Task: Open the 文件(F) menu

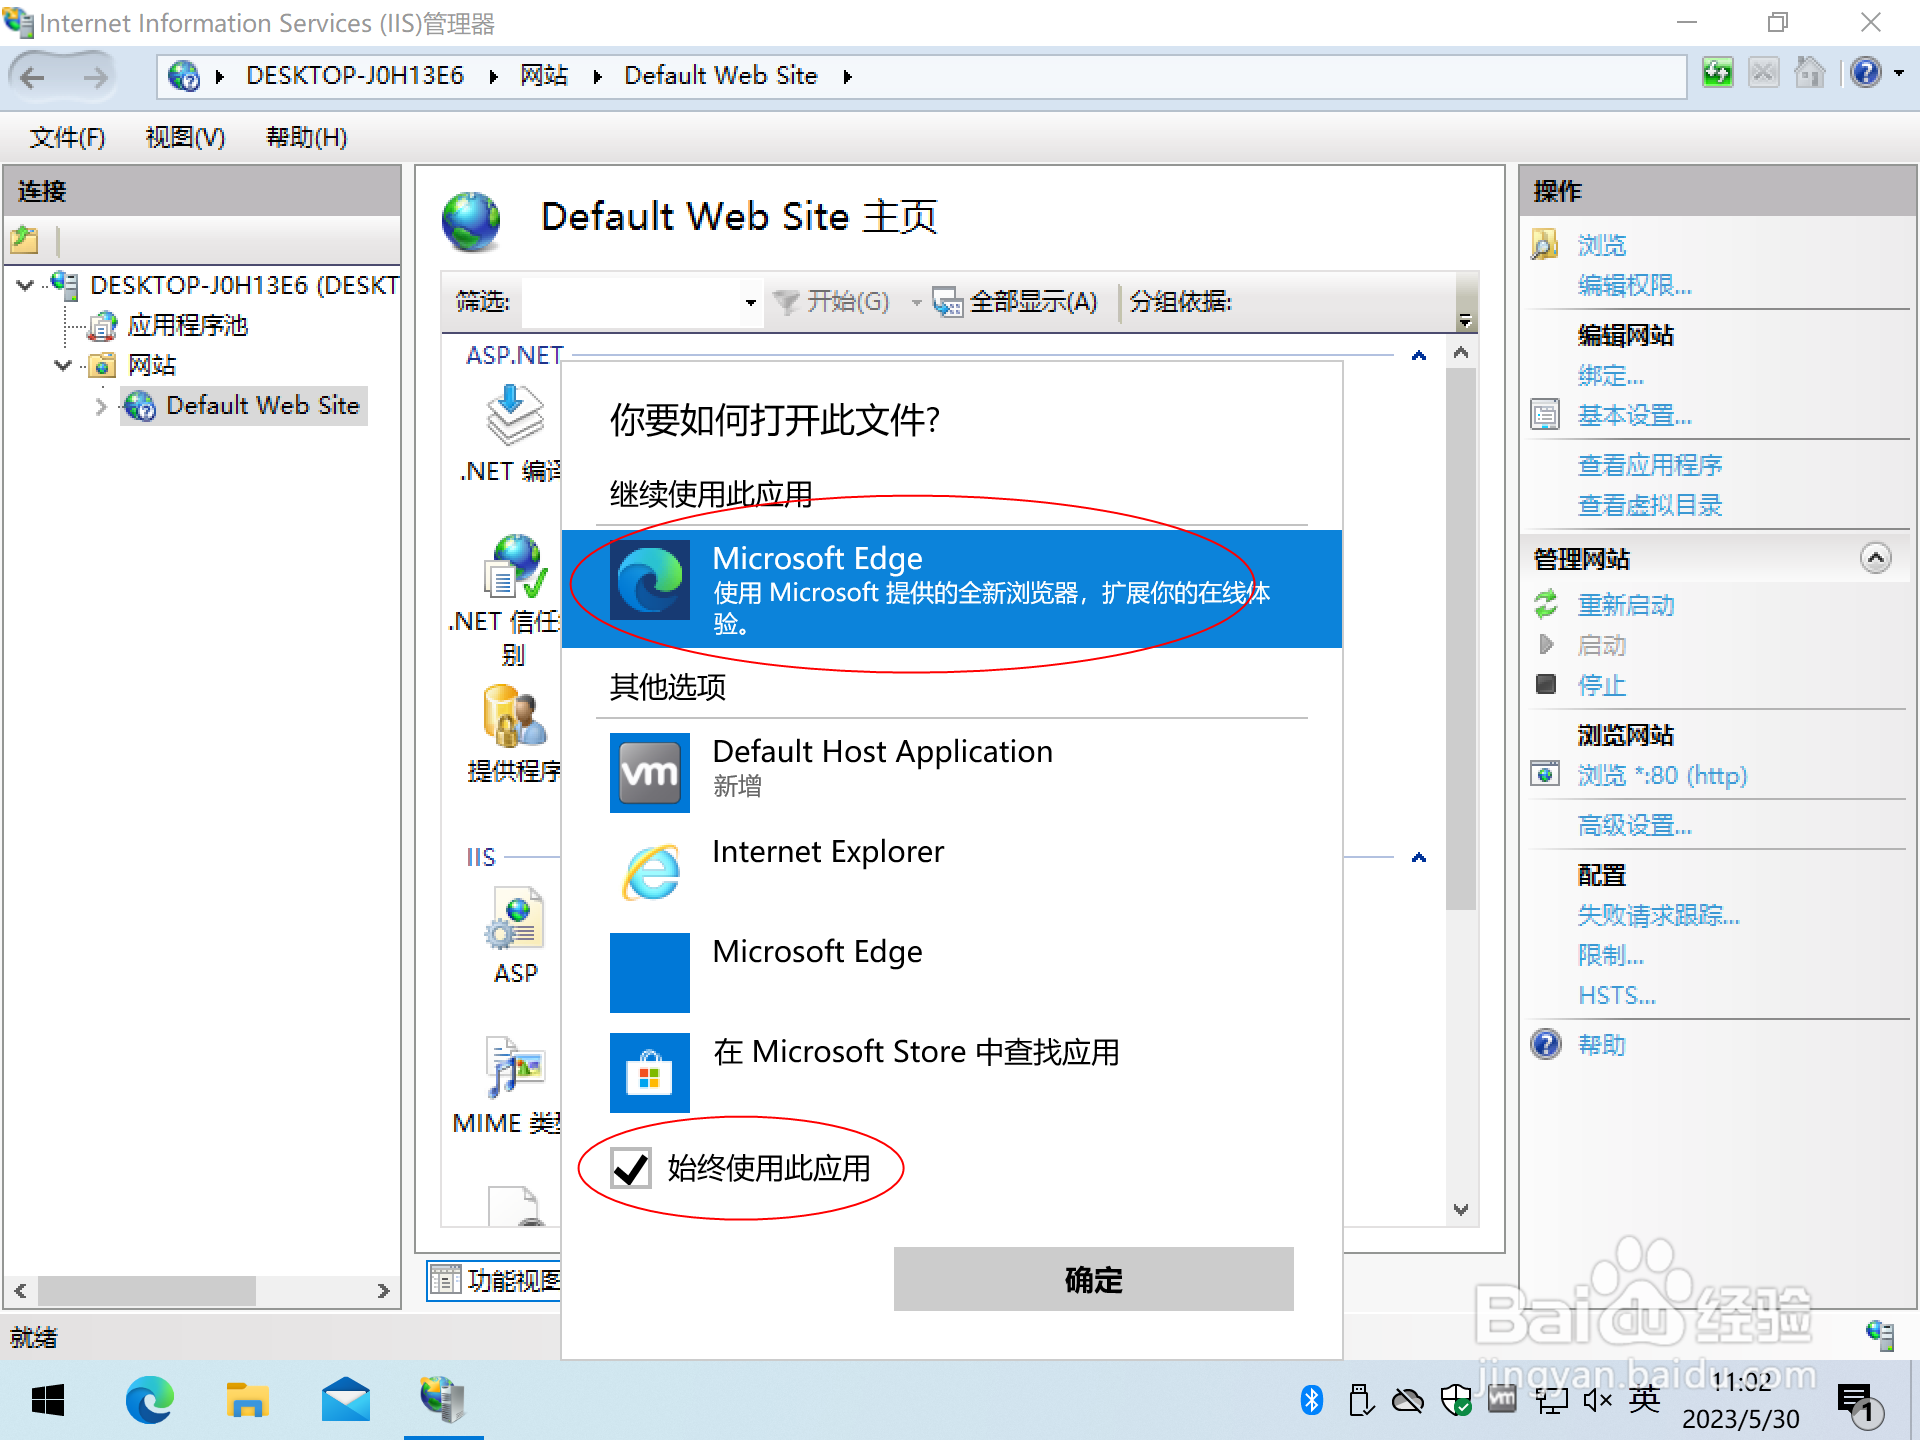Action: coord(67,137)
